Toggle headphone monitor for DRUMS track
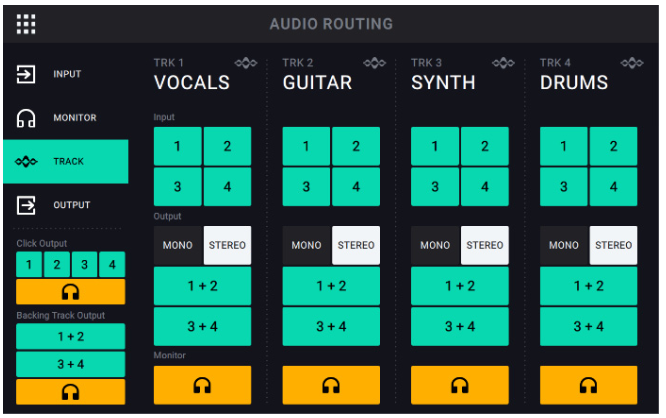 pyautogui.click(x=588, y=385)
